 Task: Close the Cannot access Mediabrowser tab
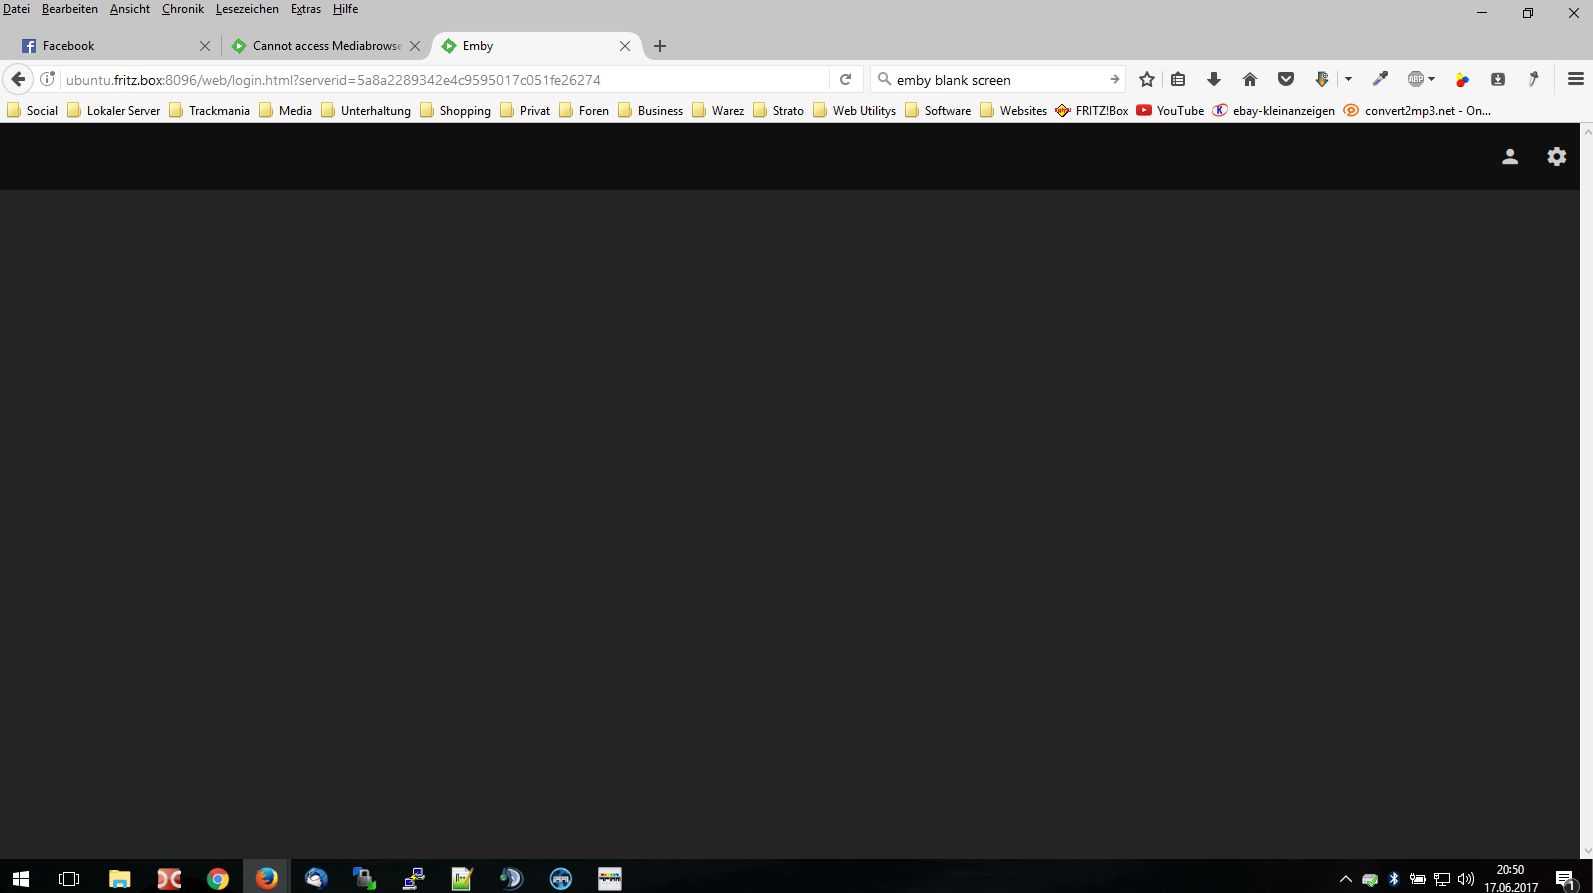(415, 46)
